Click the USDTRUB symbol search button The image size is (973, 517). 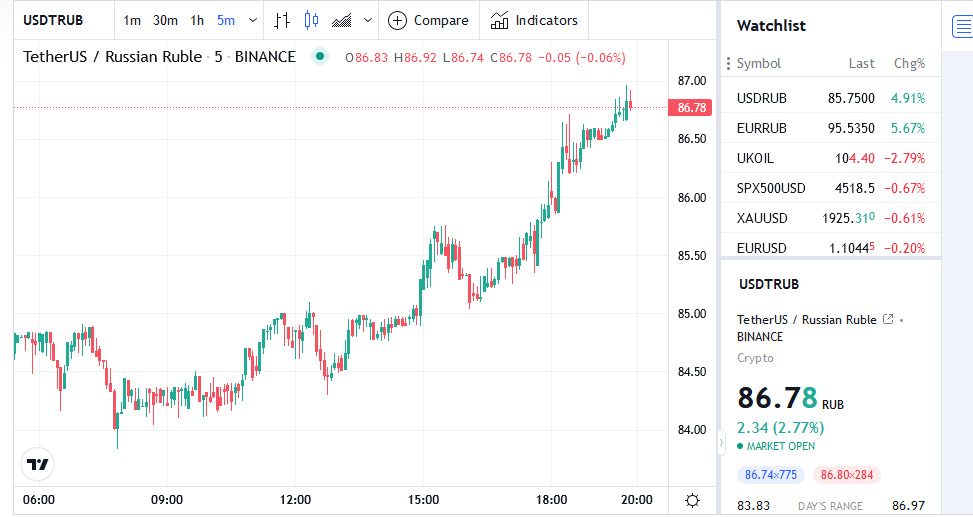(54, 20)
